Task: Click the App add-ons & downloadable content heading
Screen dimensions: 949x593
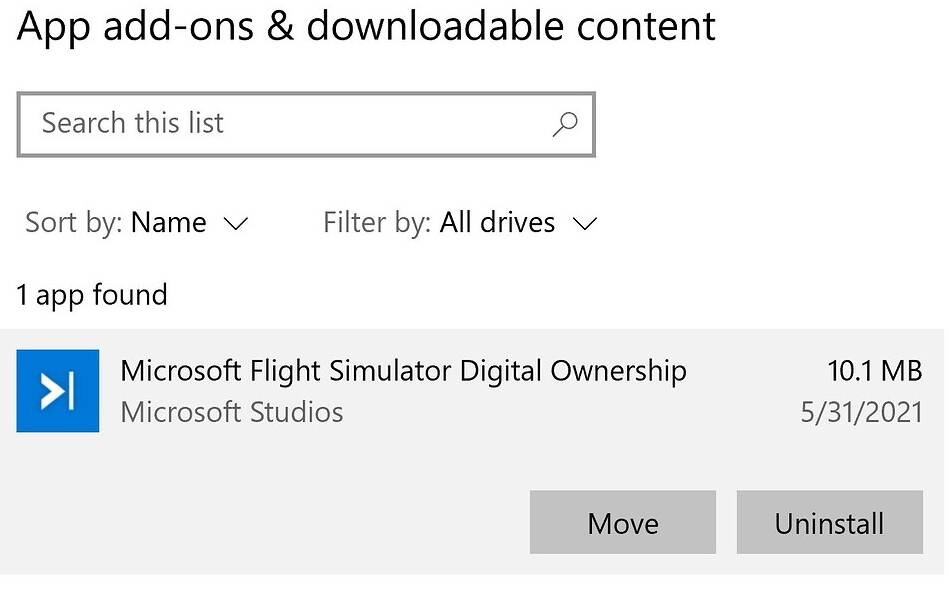Action: tap(366, 27)
